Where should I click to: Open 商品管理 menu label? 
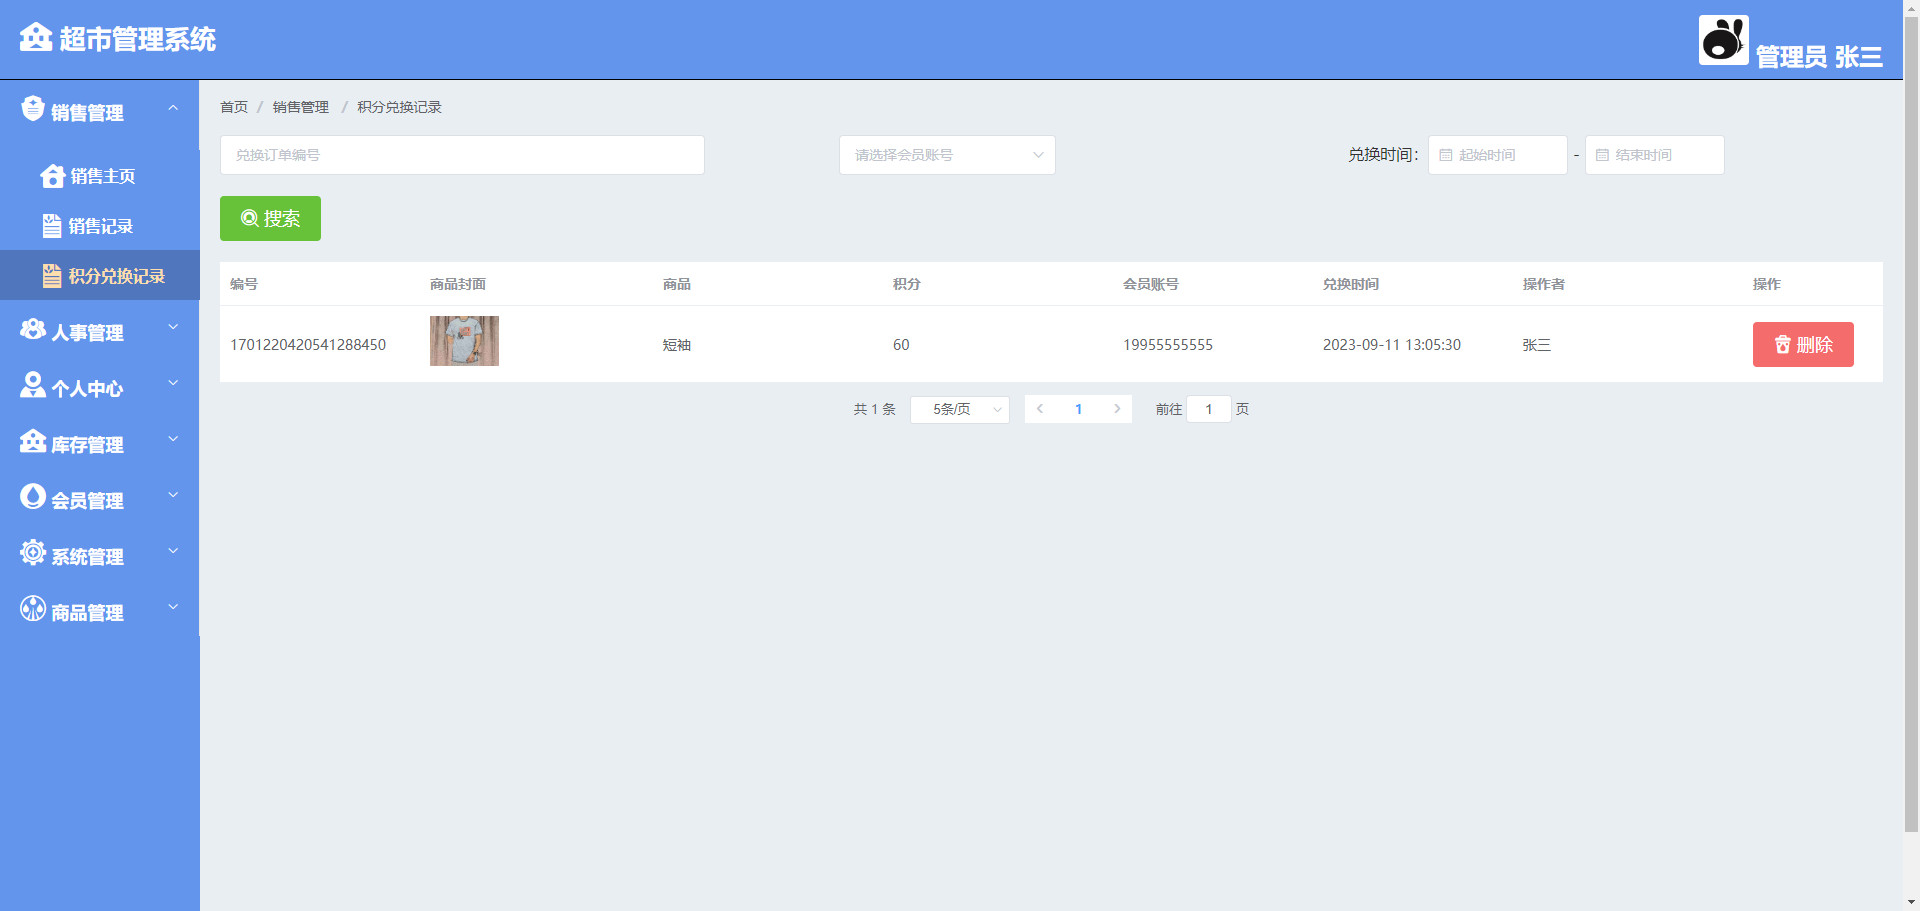point(88,613)
